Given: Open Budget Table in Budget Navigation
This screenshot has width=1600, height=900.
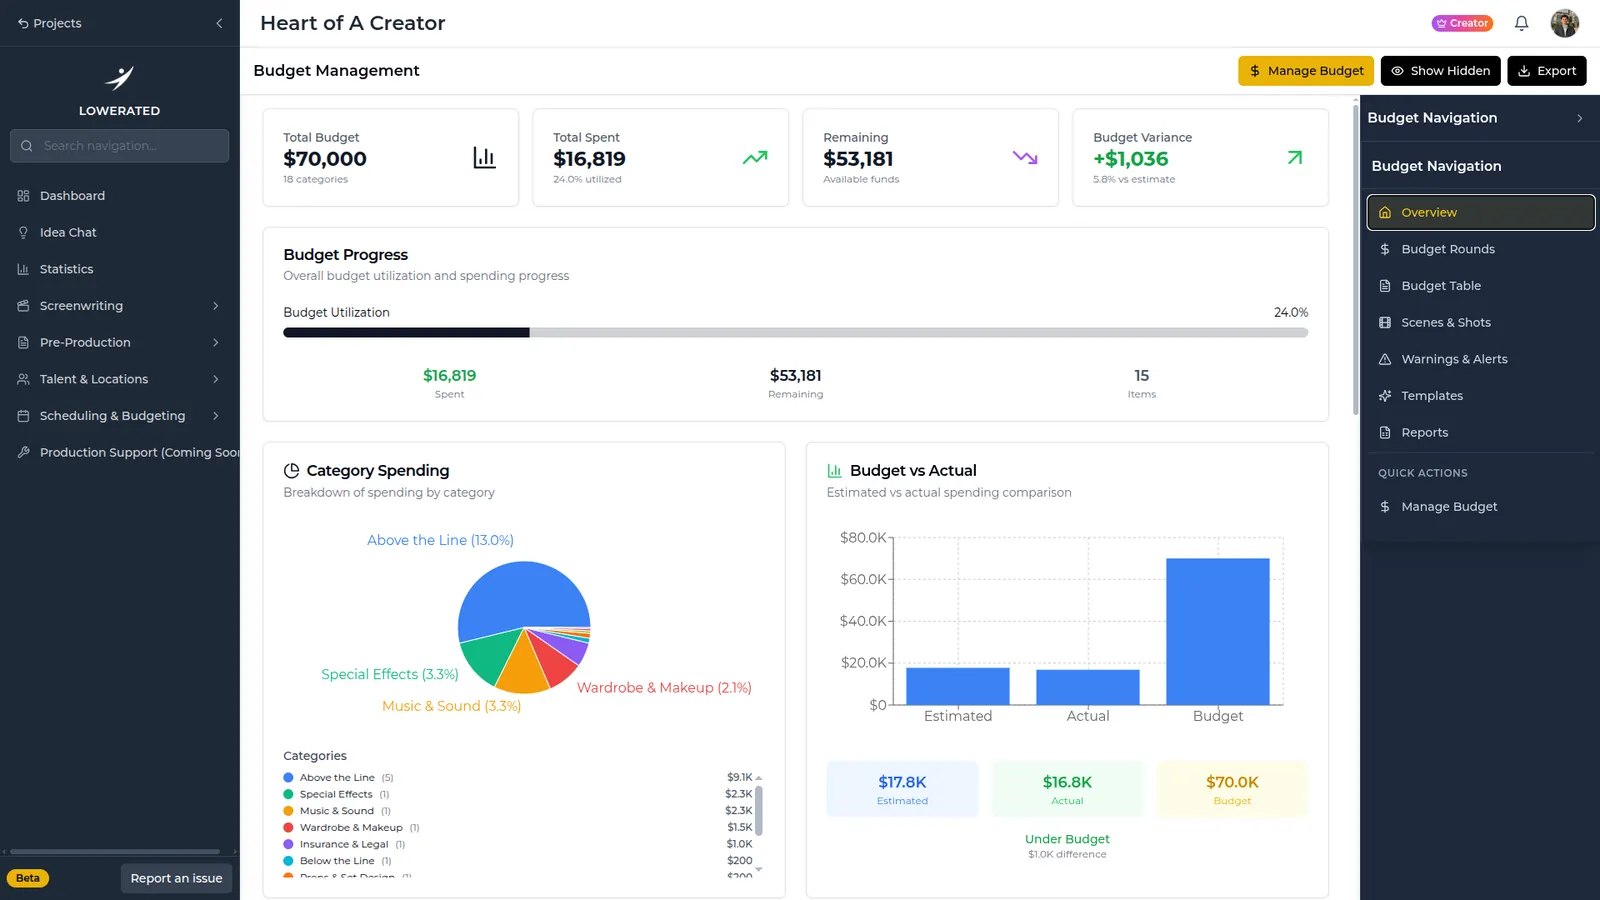Looking at the screenshot, I should [1481, 286].
